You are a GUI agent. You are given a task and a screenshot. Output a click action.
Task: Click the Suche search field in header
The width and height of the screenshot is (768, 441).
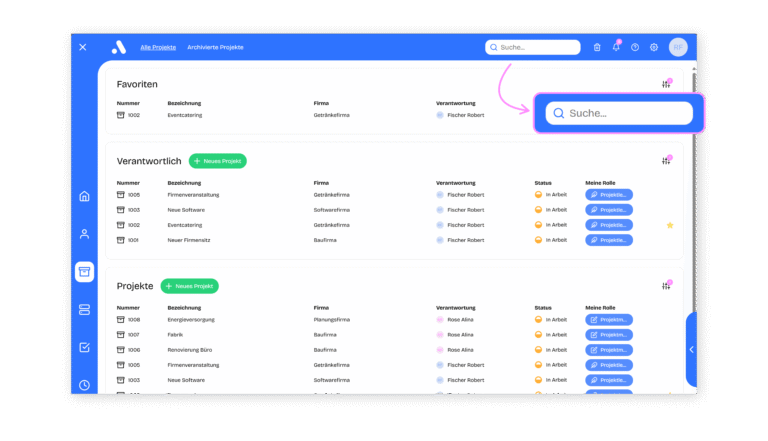click(x=533, y=47)
